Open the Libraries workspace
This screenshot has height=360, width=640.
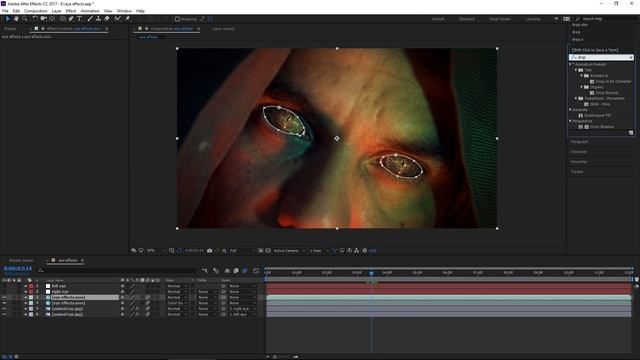tap(533, 19)
